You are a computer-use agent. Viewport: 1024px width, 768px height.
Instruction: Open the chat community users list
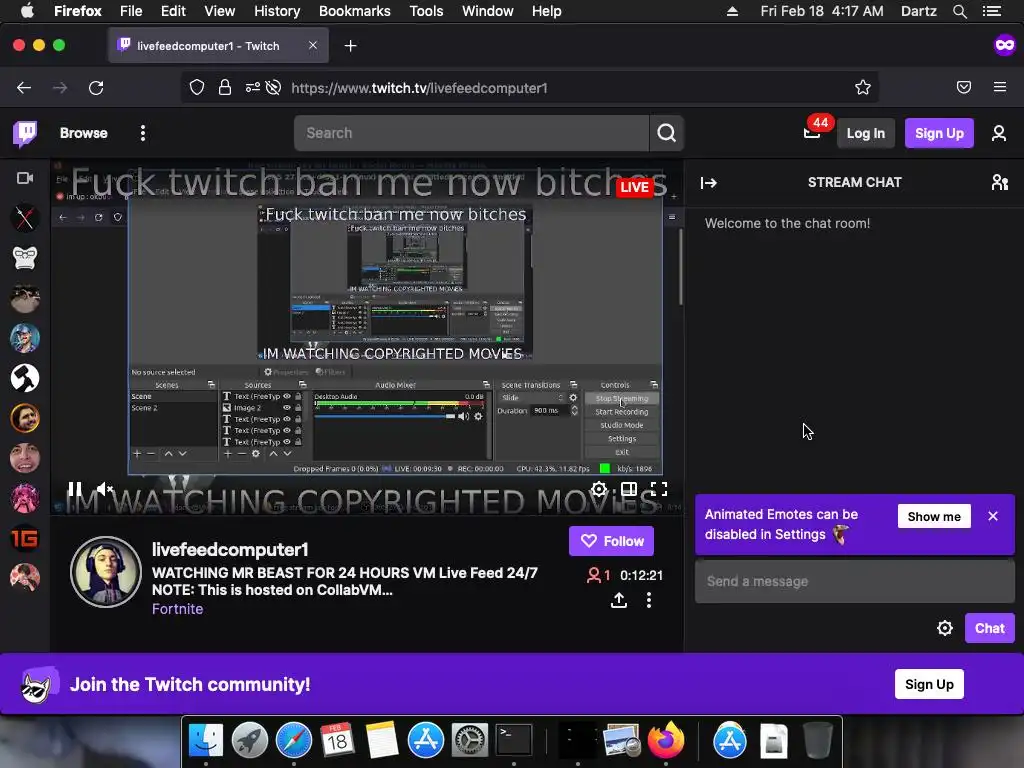click(999, 182)
